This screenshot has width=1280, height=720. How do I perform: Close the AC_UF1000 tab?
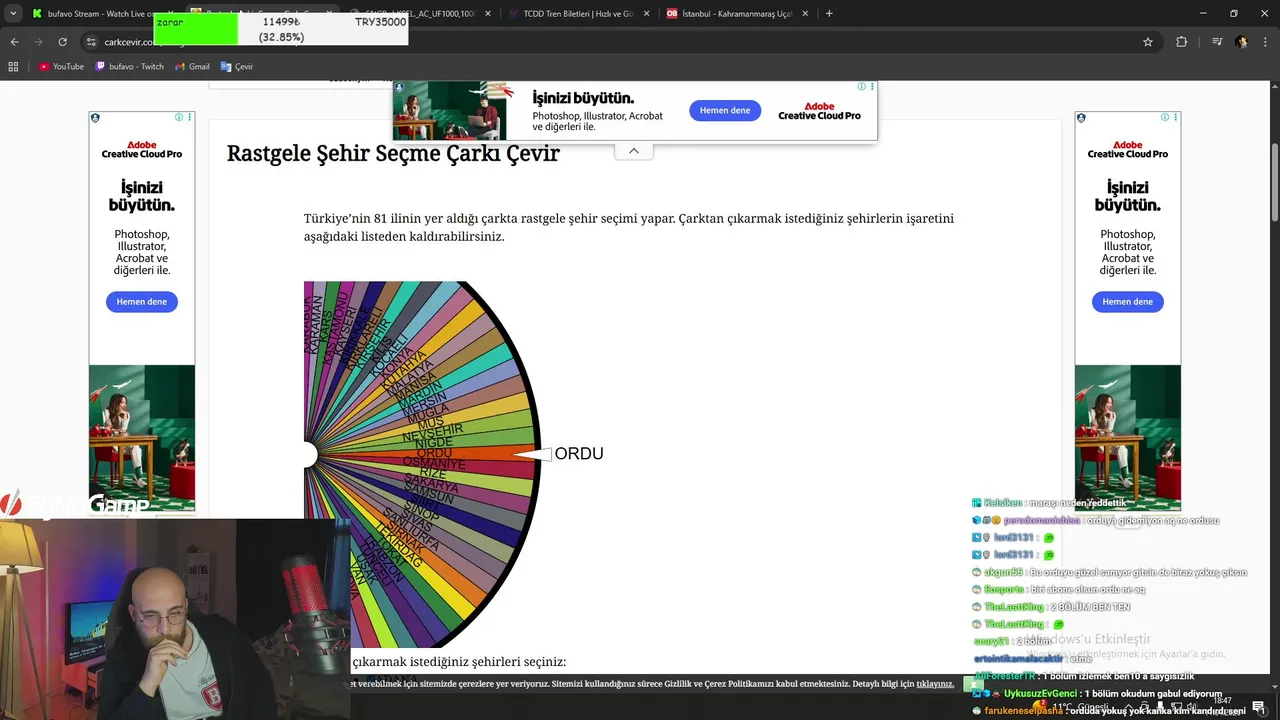(488, 14)
